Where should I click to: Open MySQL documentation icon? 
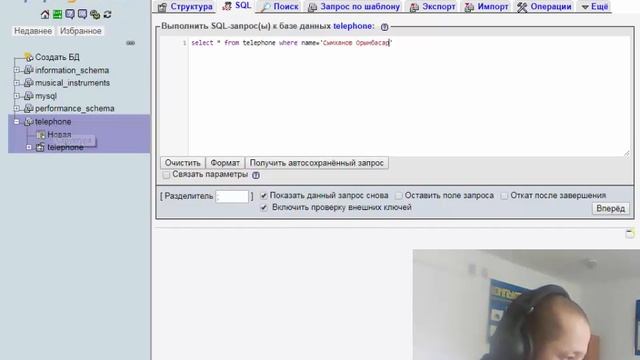pos(82,15)
